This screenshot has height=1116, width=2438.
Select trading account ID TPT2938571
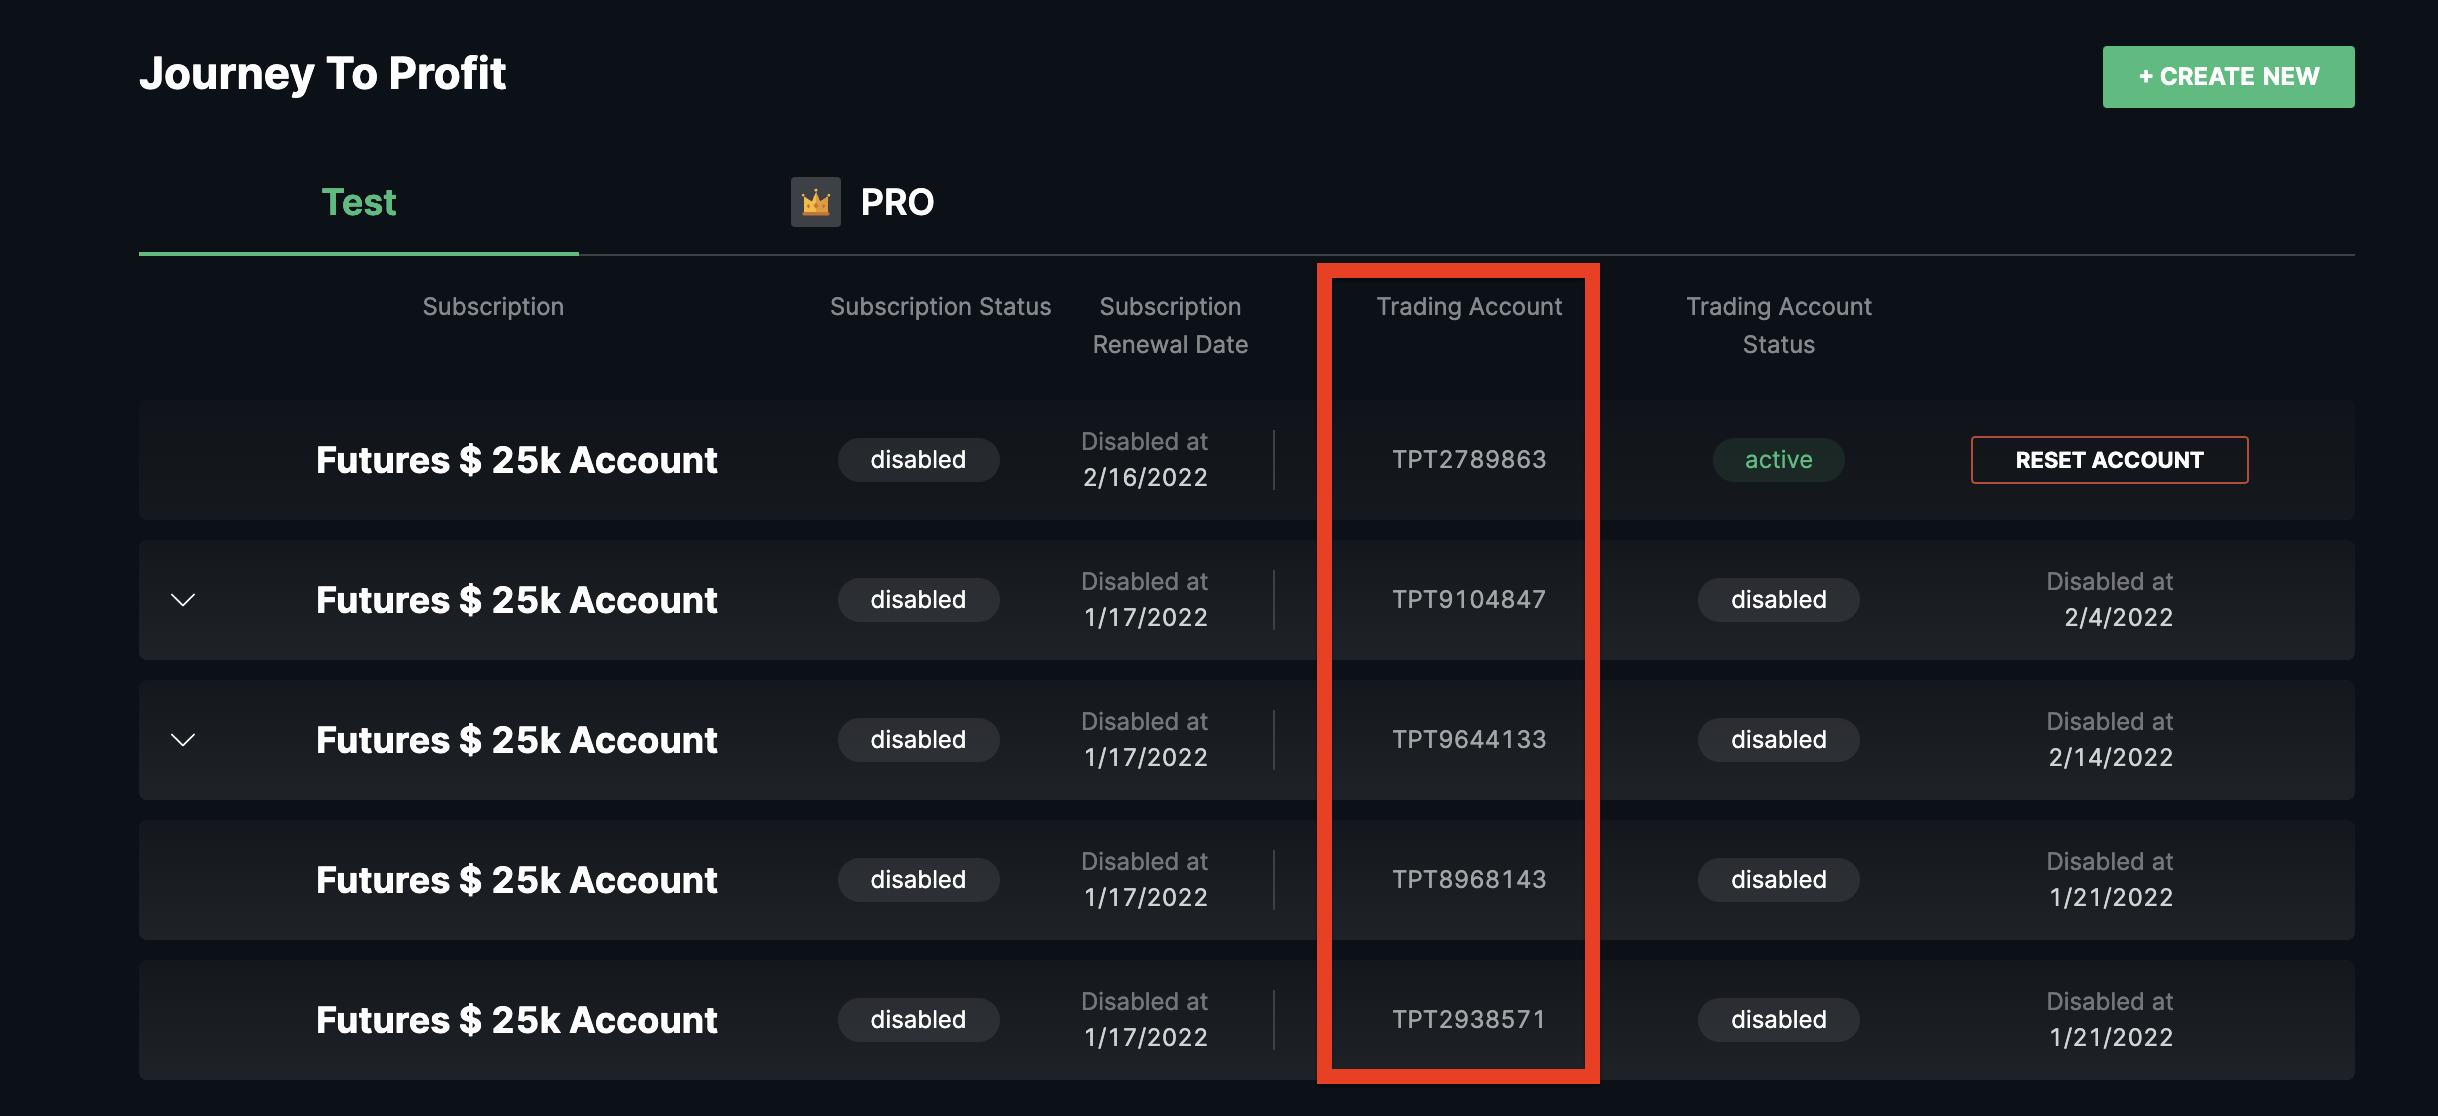click(x=1469, y=1020)
